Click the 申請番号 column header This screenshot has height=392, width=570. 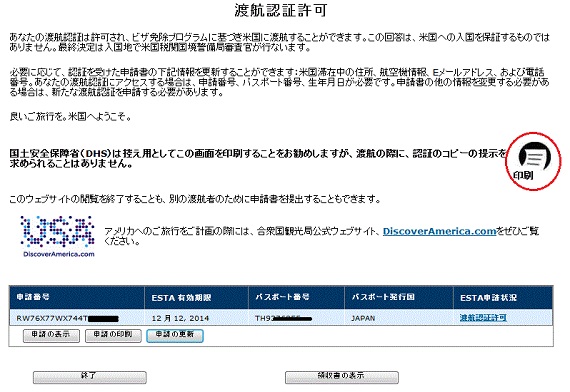click(x=77, y=297)
